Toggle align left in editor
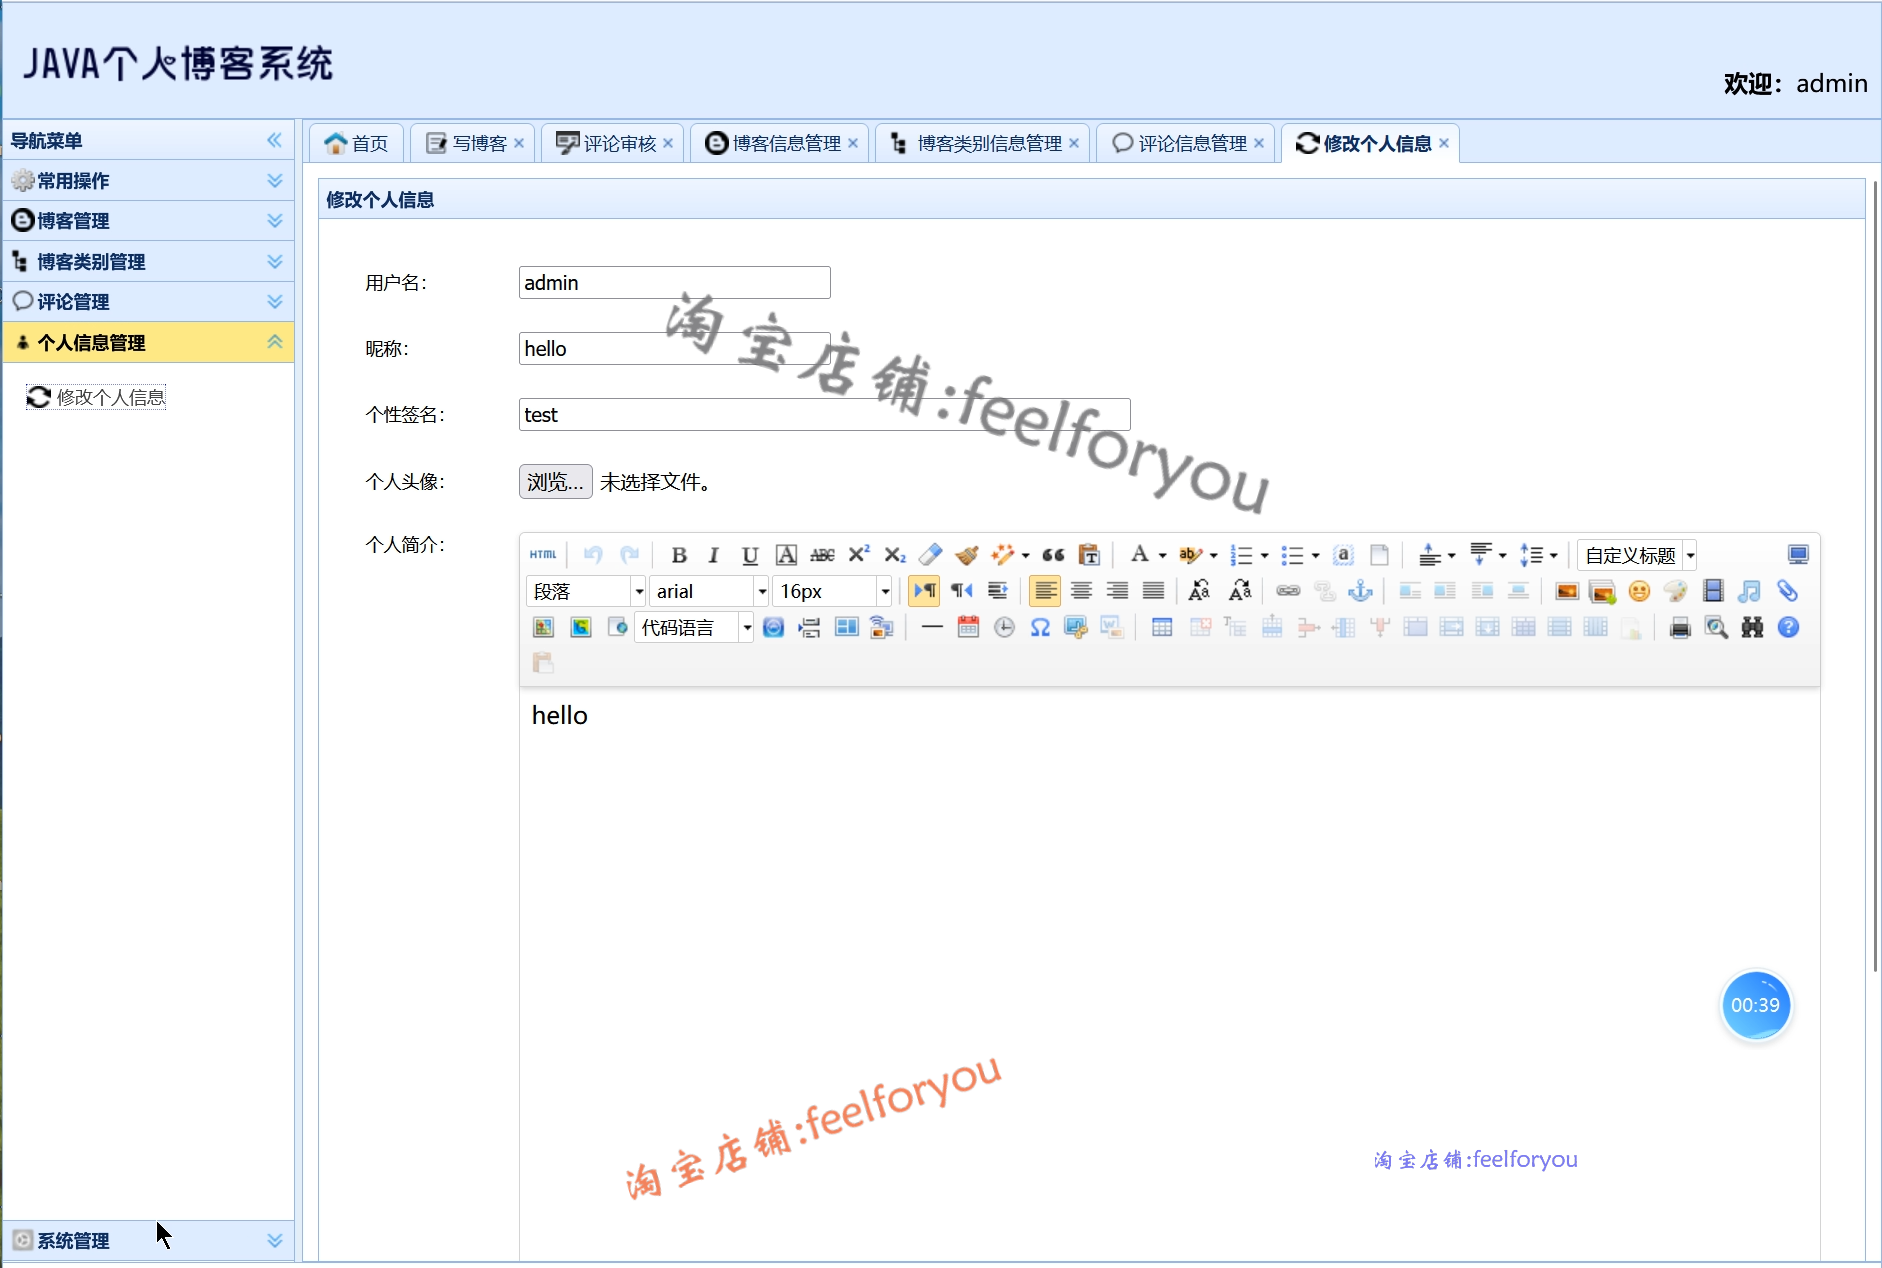Viewport: 1882px width, 1268px height. [x=1045, y=591]
